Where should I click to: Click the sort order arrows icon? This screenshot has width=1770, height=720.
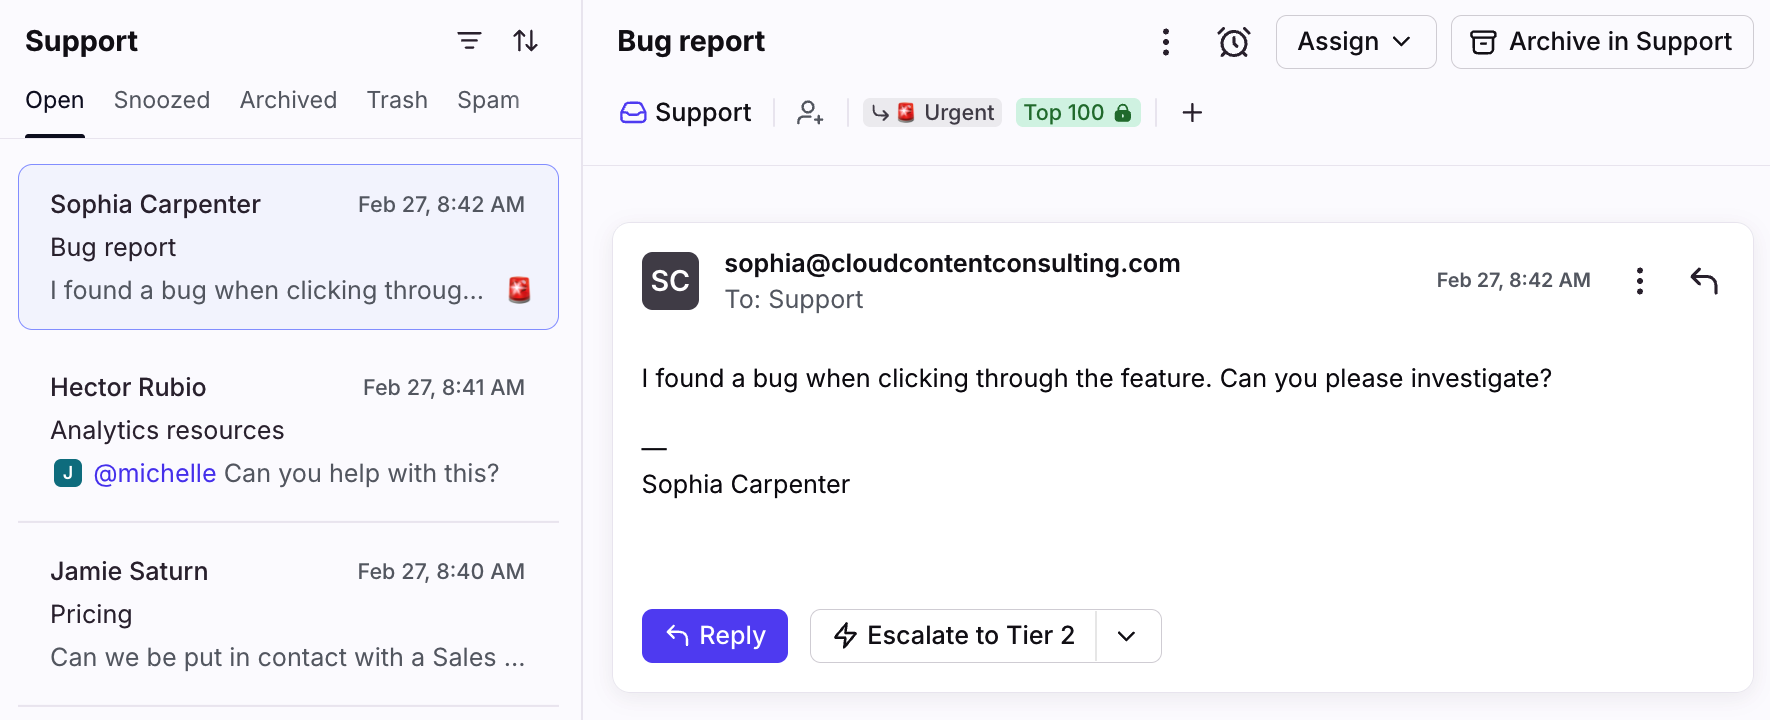click(x=526, y=41)
